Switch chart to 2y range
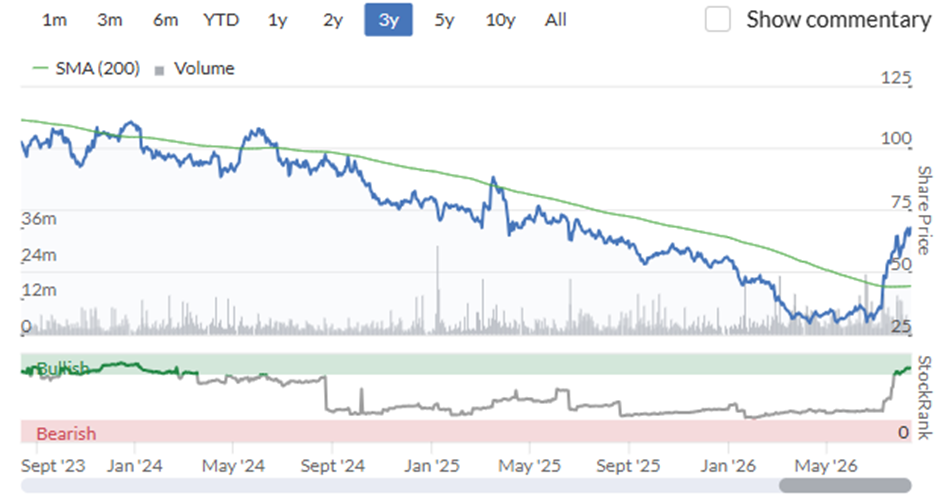The width and height of the screenshot is (940, 496). click(x=333, y=20)
